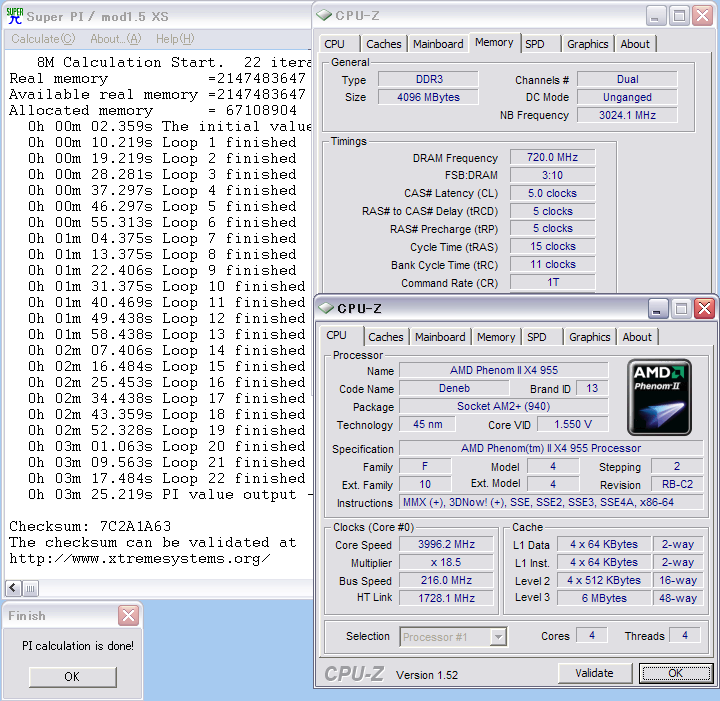The height and width of the screenshot is (701, 720).
Task: Click the Cycle Time (tRAS) value 15 clocks
Action: pyautogui.click(x=552, y=247)
